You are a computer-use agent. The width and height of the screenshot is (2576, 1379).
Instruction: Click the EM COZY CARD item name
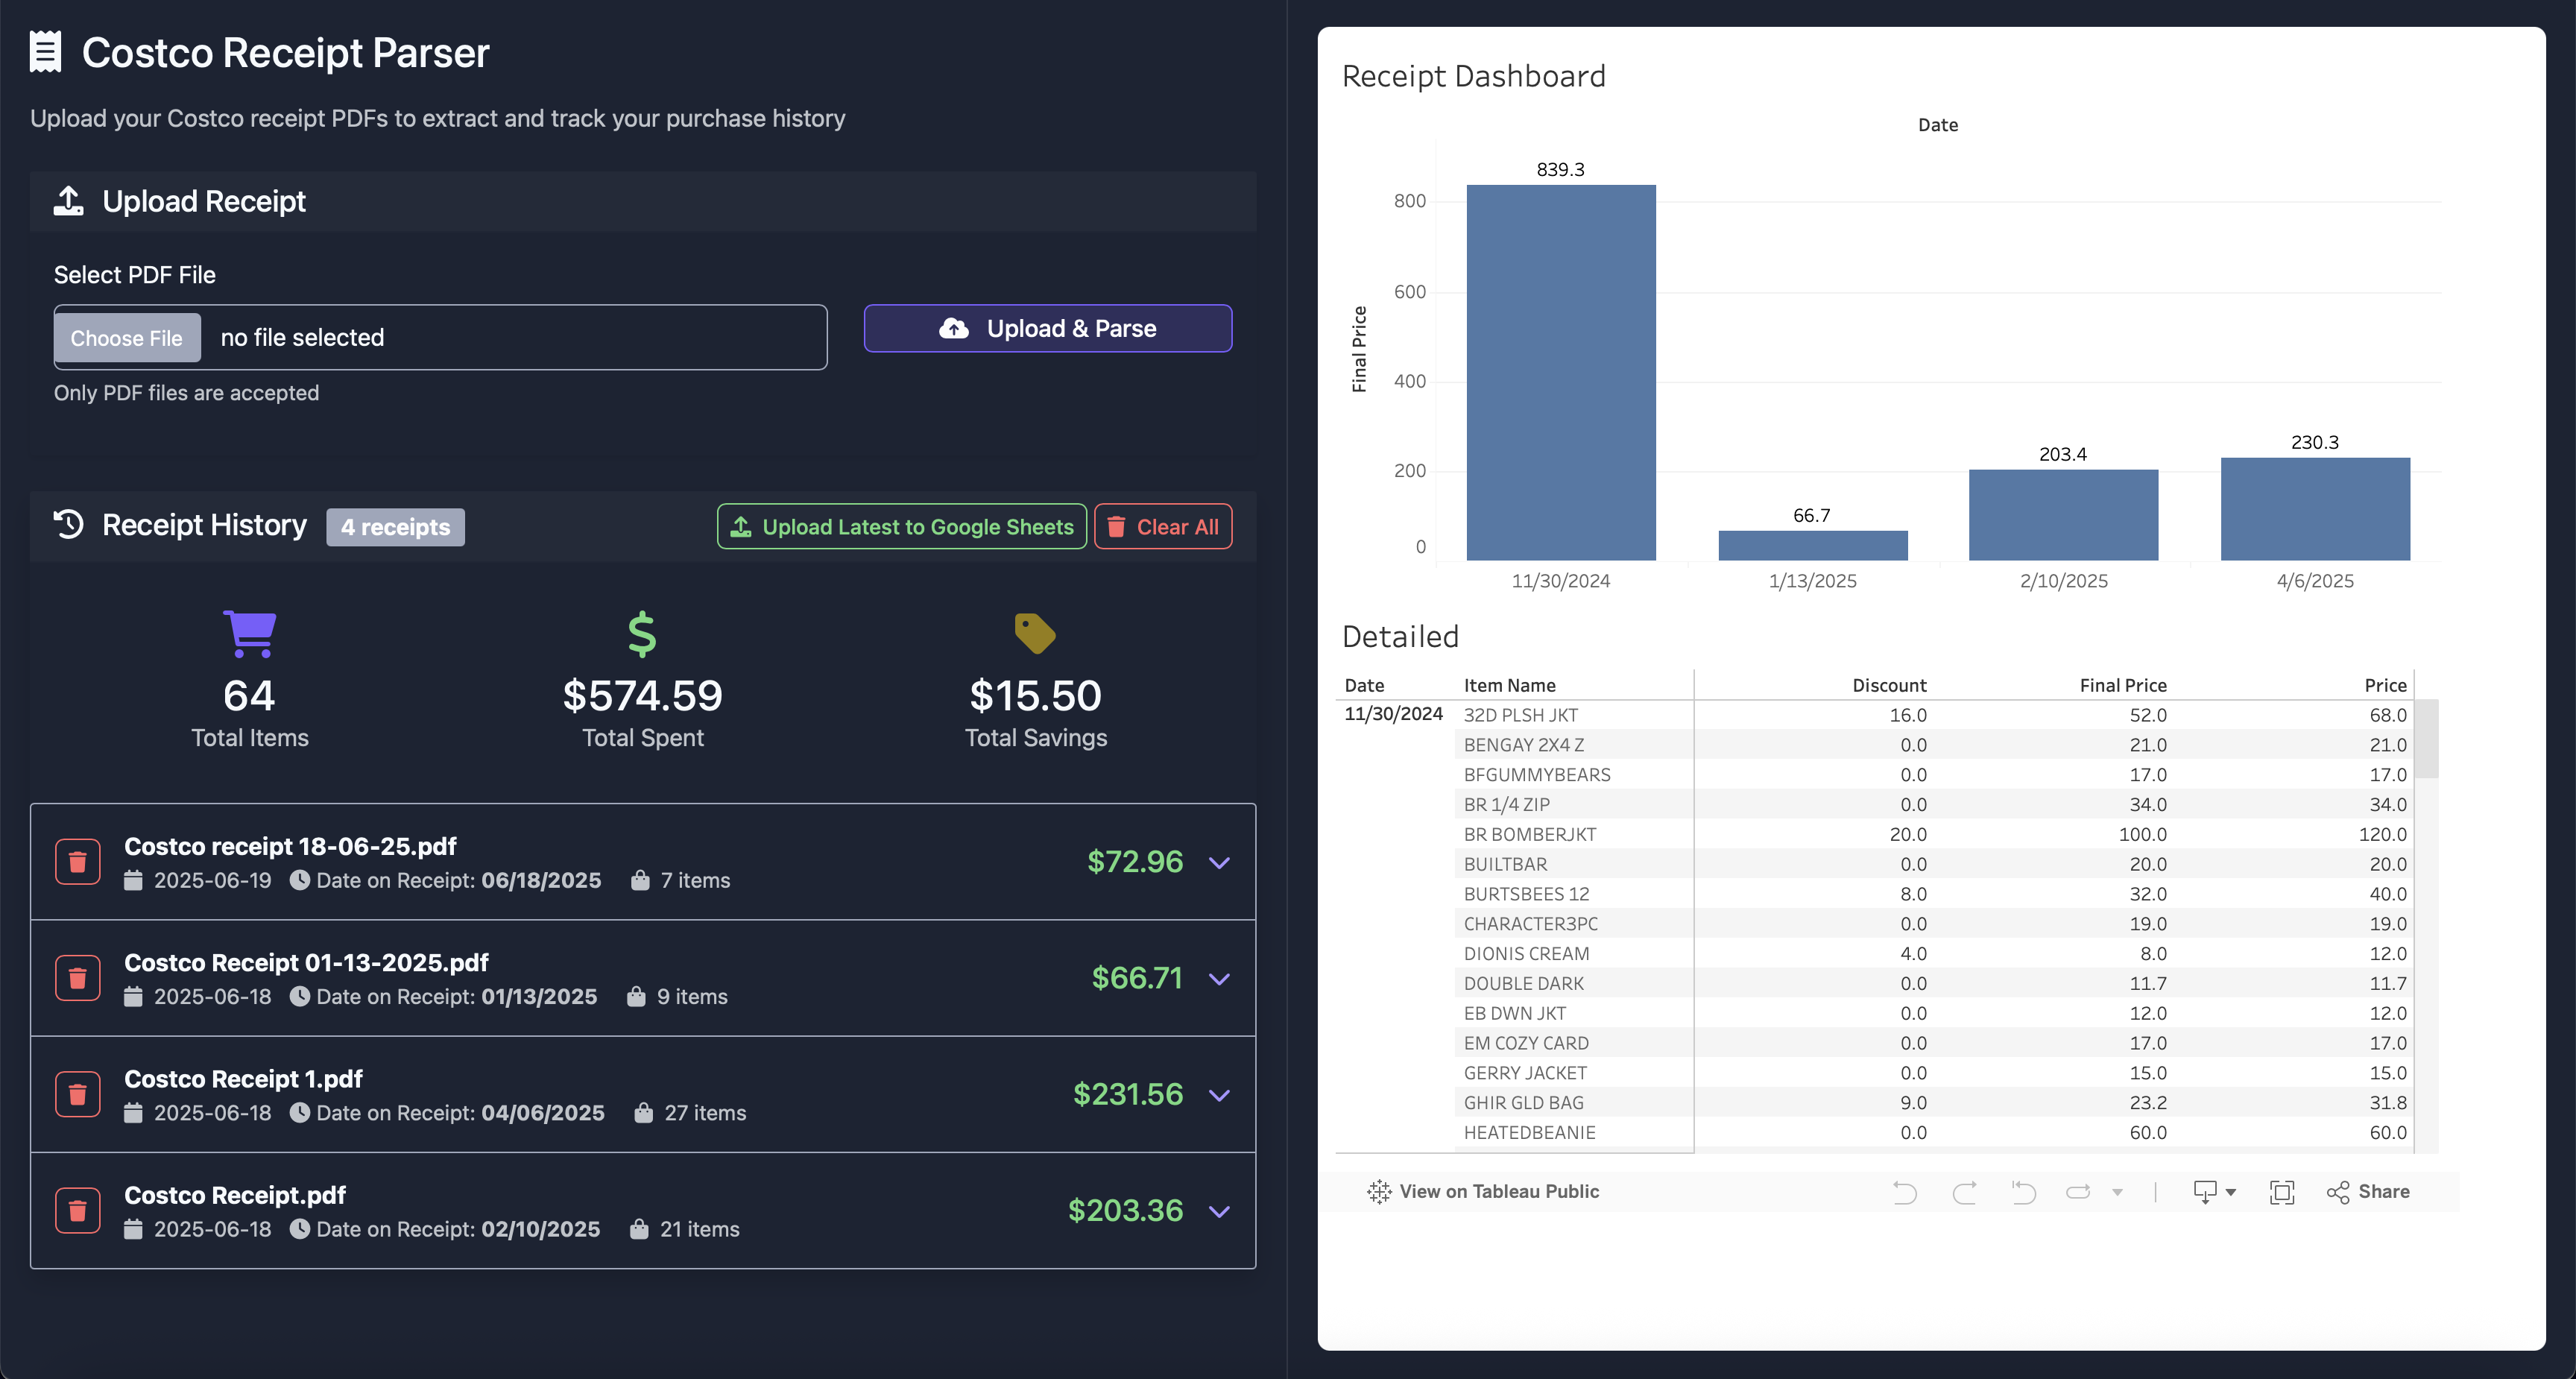tap(1526, 1043)
